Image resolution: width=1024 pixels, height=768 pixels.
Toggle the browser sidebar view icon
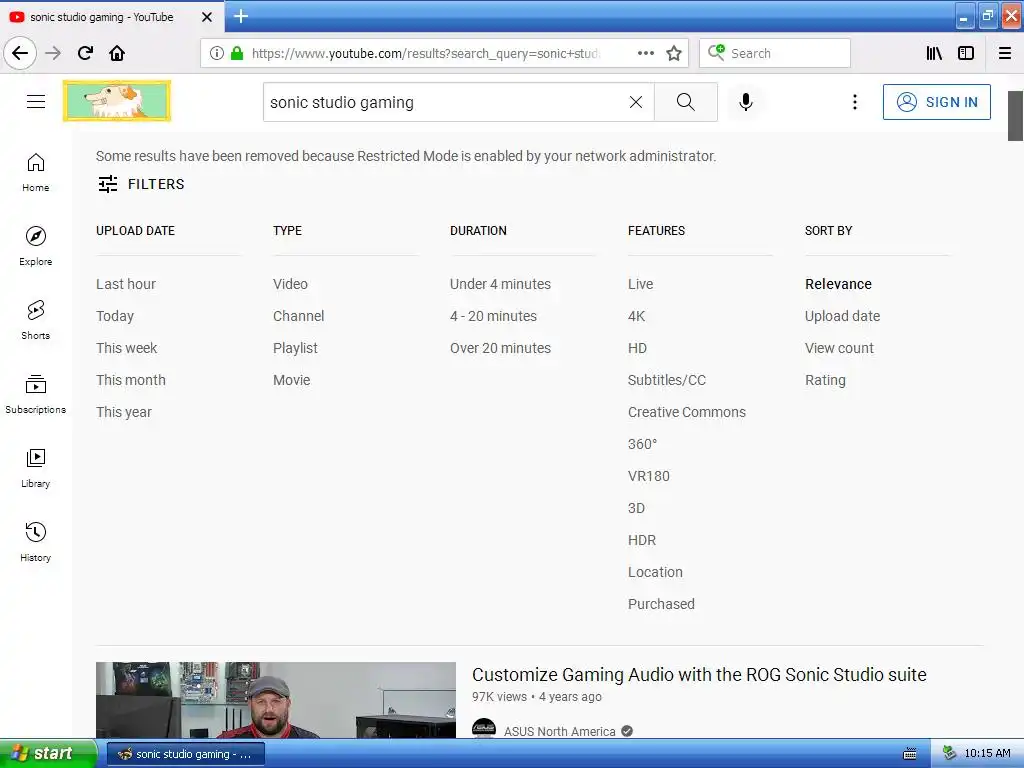pos(966,53)
